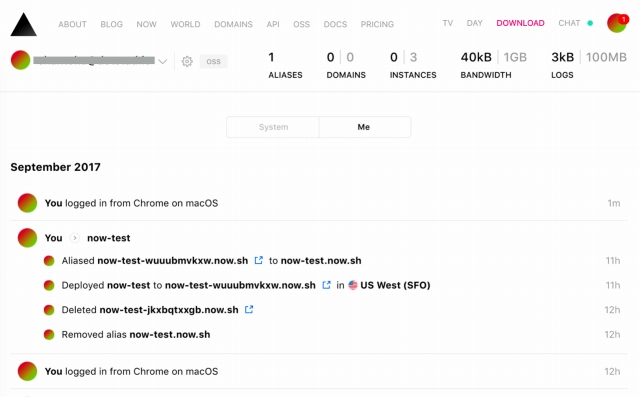640x397 pixels.
Task: Toggle the DAY theme mode
Action: click(x=474, y=23)
